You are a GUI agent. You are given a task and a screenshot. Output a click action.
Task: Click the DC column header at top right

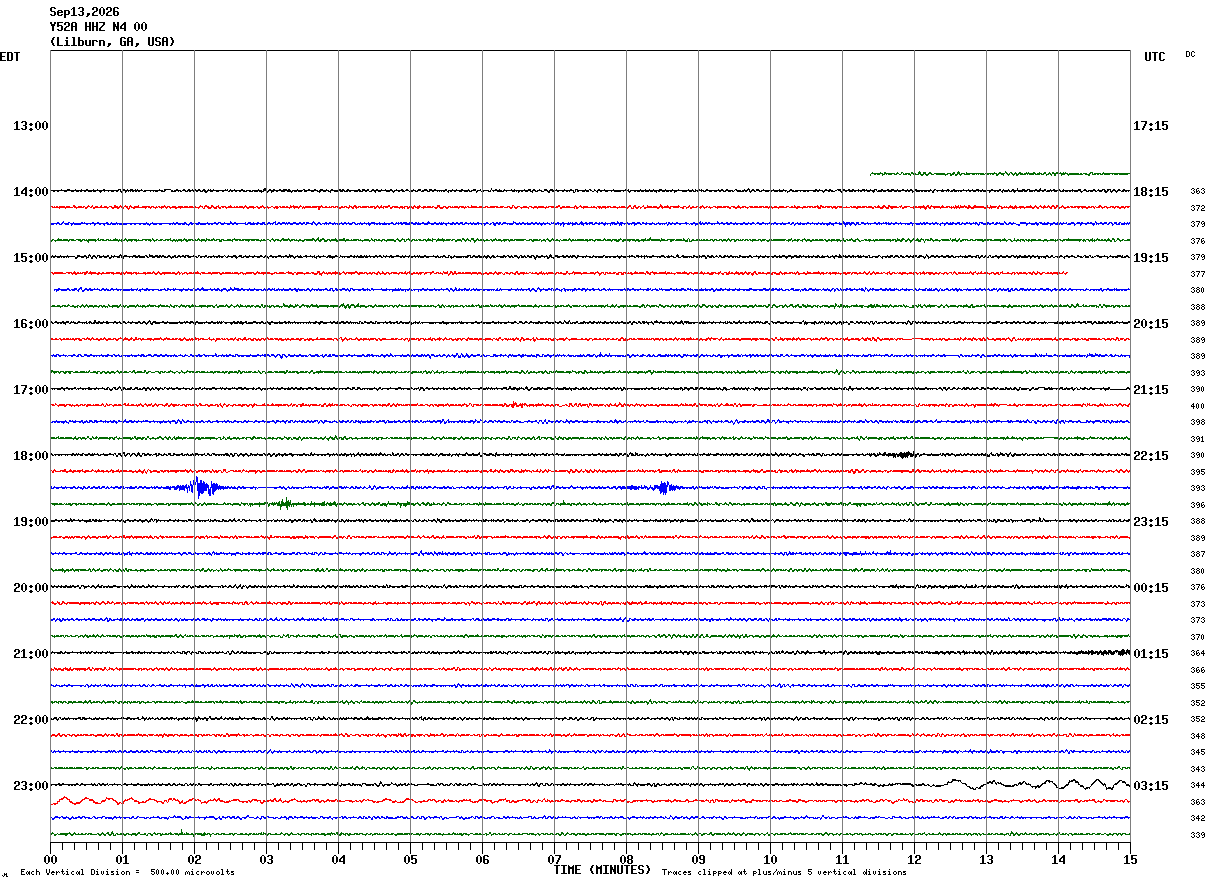point(1190,54)
